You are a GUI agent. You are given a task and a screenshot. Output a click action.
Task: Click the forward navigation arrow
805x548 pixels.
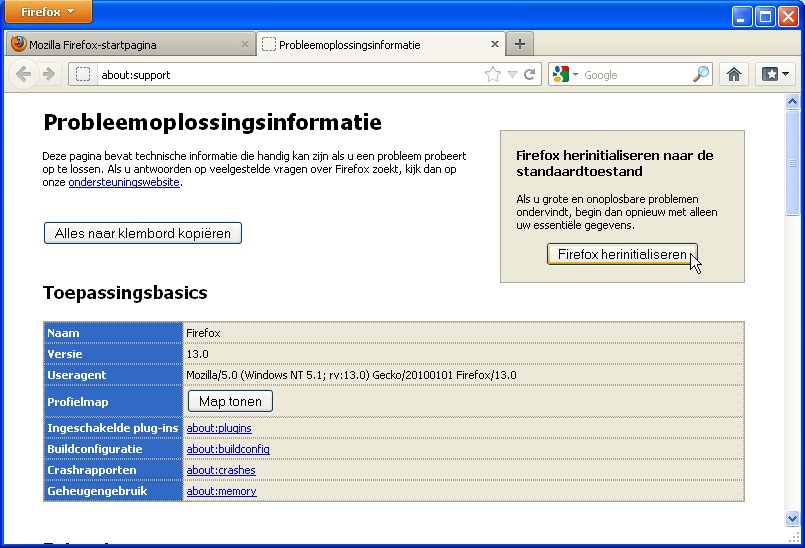coord(48,74)
